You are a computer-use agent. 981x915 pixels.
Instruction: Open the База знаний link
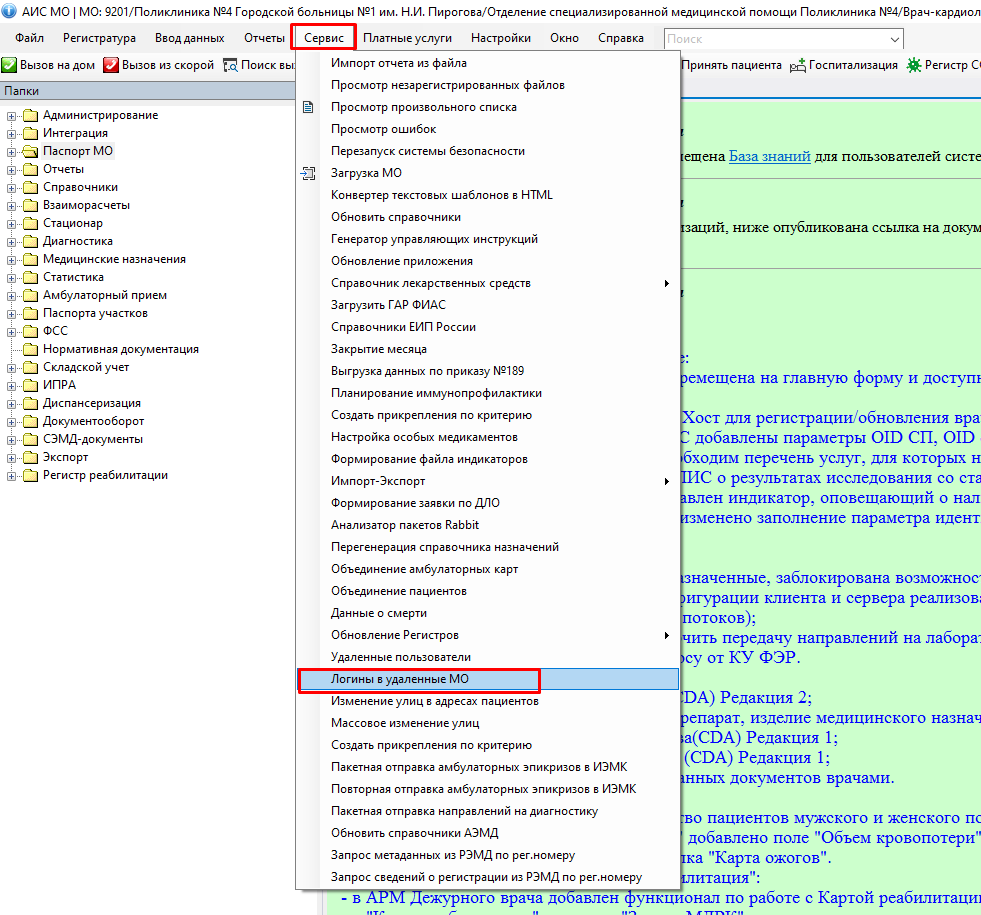click(x=770, y=156)
